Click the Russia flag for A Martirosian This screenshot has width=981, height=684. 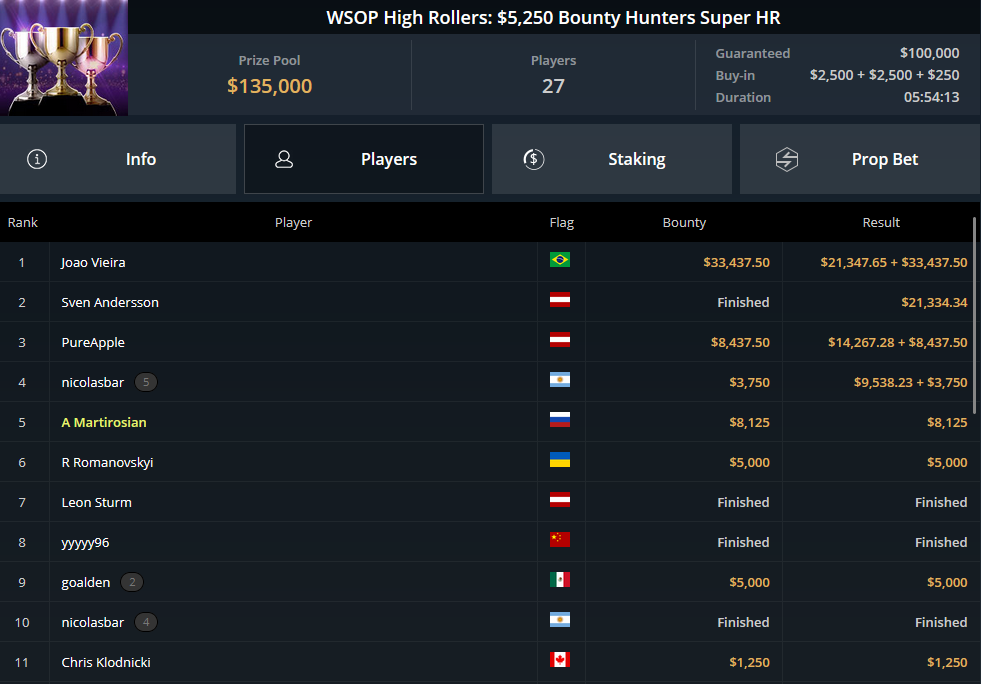tap(560, 419)
